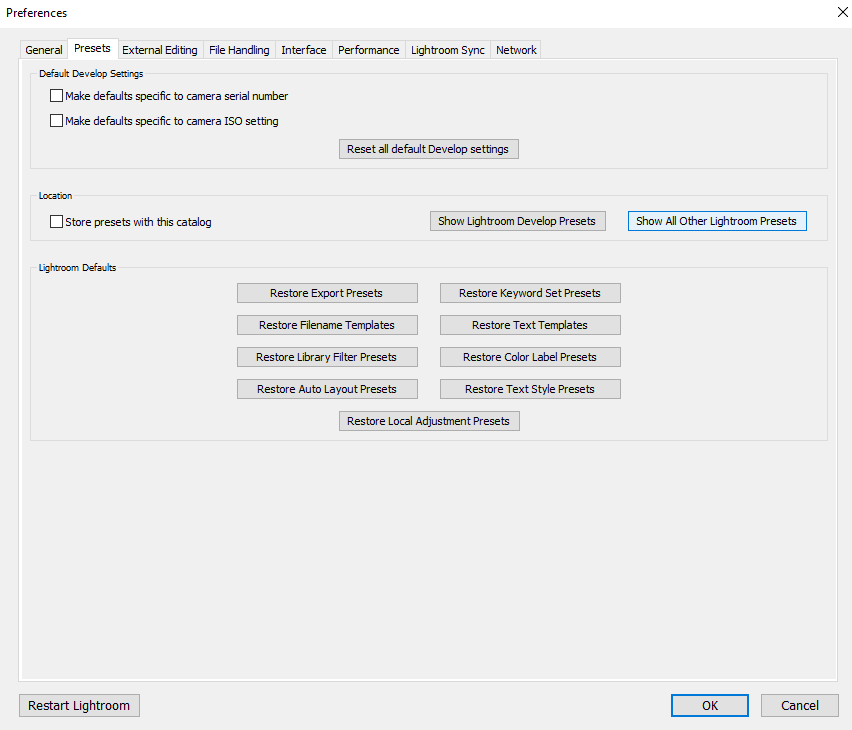Restore Local Adjustment Presets
Screen dimensions: 852x730
tap(429, 421)
